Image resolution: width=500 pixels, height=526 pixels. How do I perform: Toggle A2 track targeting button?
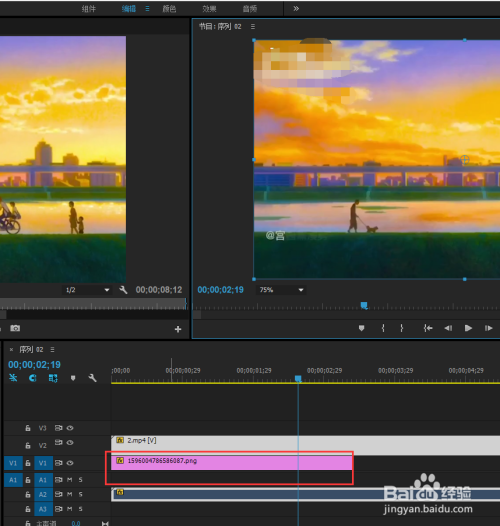pyautogui.click(x=43, y=494)
